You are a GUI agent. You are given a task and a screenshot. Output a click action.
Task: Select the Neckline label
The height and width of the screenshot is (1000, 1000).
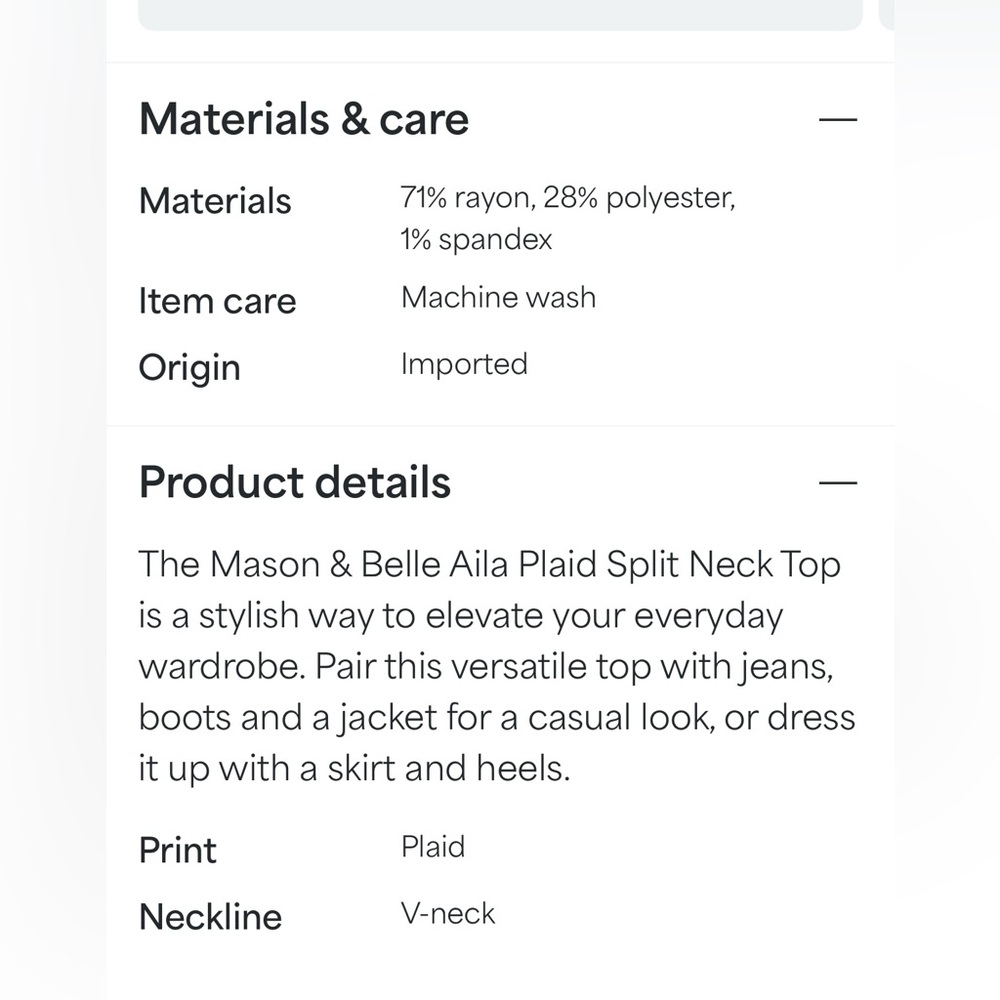pyautogui.click(x=211, y=917)
